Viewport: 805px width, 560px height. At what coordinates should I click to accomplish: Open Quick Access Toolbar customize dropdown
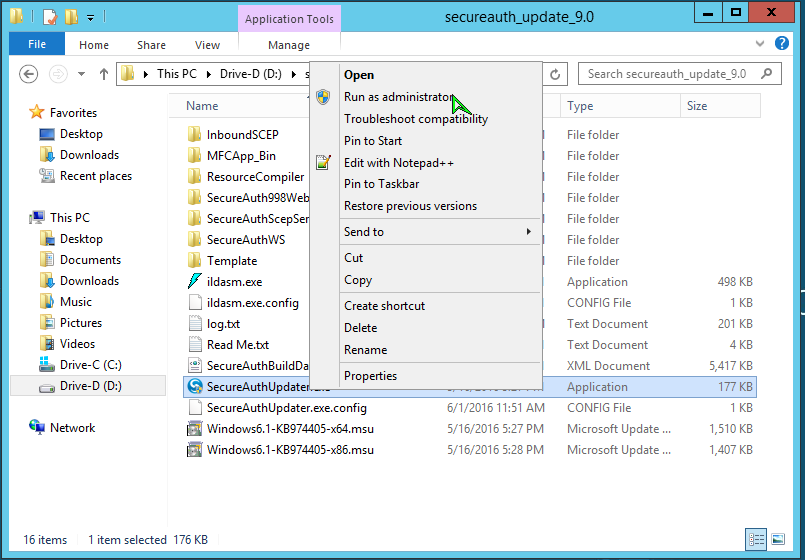point(90,18)
